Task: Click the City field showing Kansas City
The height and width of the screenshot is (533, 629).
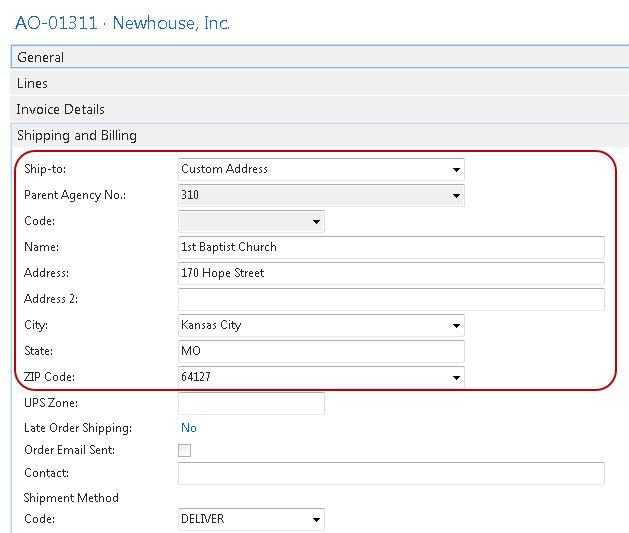Action: tap(310, 326)
